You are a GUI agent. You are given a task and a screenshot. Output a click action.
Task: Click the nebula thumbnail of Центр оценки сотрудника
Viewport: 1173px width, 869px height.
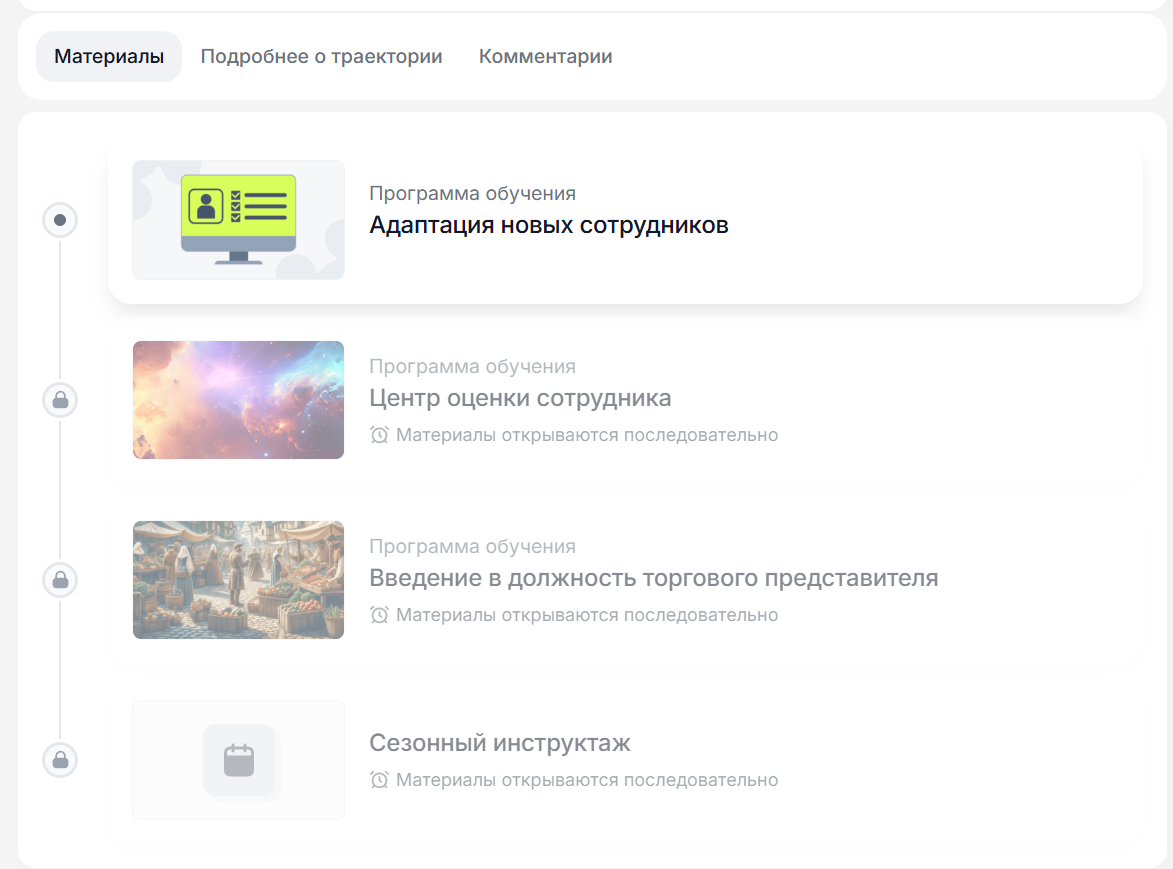[239, 400]
